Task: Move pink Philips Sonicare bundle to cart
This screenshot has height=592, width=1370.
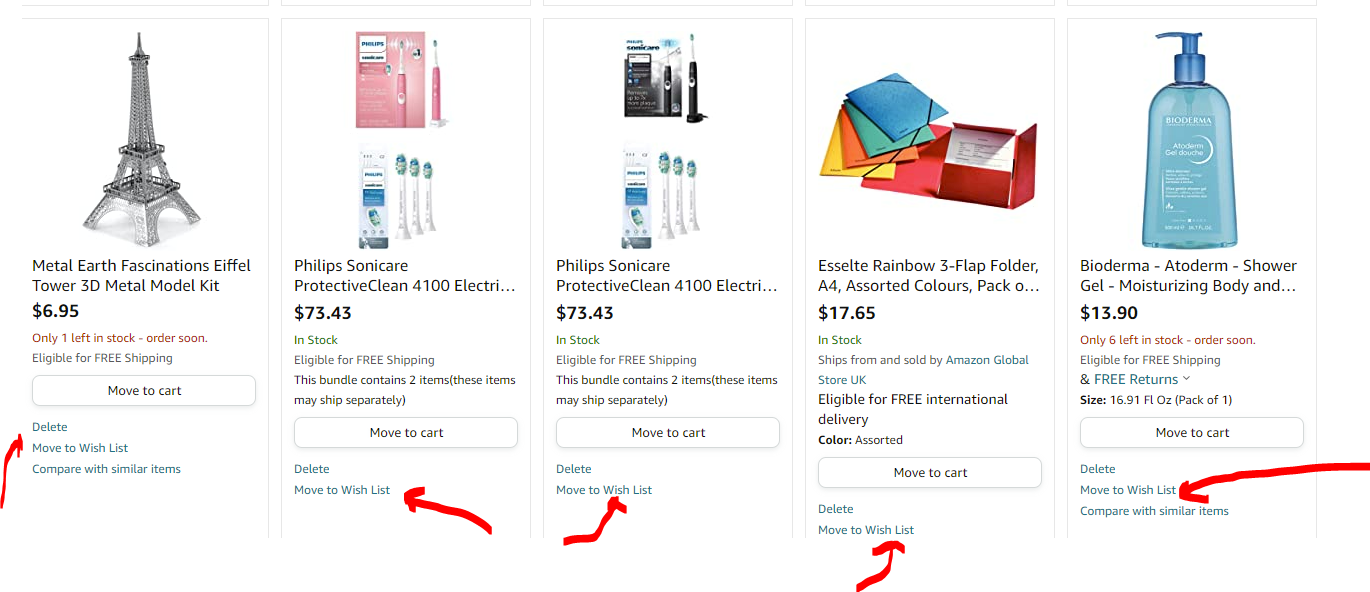Action: click(x=406, y=433)
